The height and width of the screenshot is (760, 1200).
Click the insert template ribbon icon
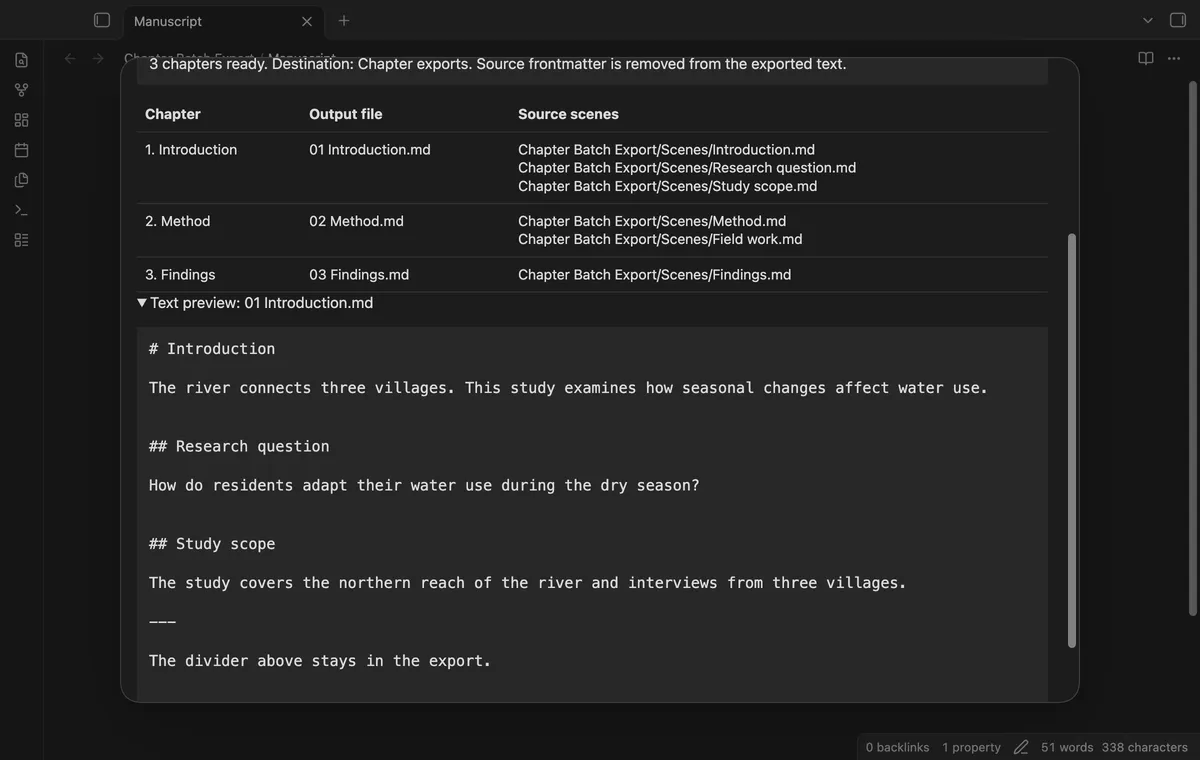[22, 180]
